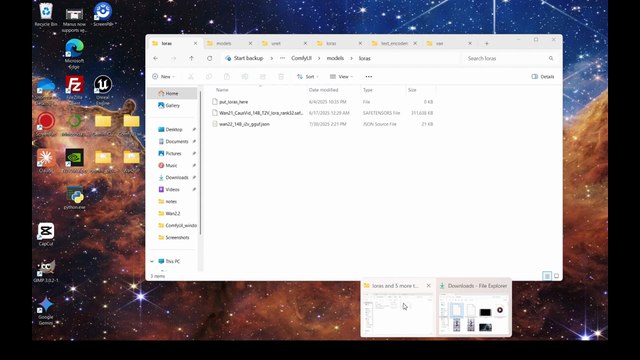This screenshot has height=360, width=640.
Task: Open Wan2.2 folder in navigation pane
Action: pyautogui.click(x=173, y=213)
